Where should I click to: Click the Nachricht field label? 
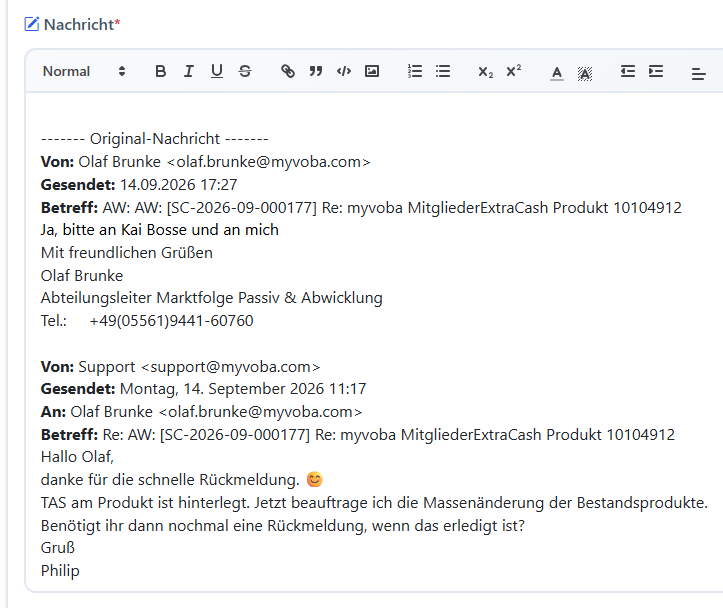pos(82,24)
